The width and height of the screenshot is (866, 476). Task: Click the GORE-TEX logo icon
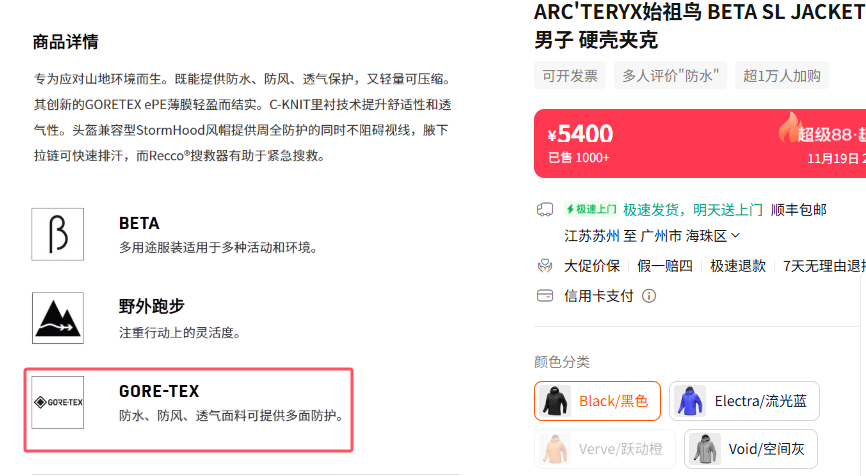pyautogui.click(x=57, y=402)
